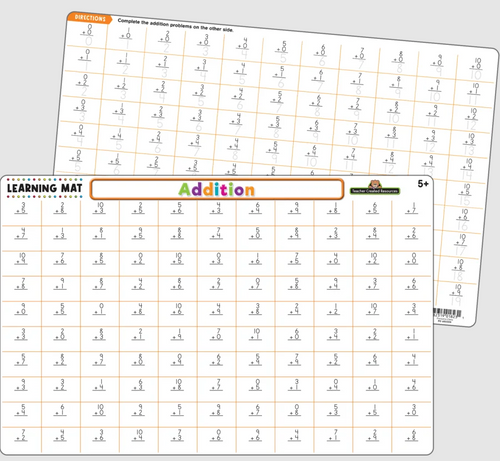This screenshot has height=461, width=500.
Task: Select the 10 + 0 problem on front mat
Action: pos(99,410)
